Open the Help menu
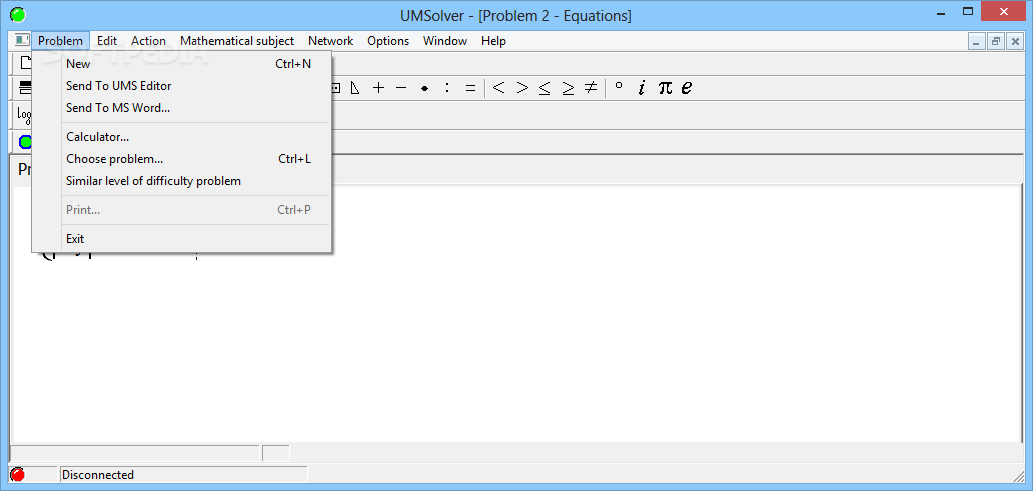The image size is (1033, 491). (x=493, y=41)
